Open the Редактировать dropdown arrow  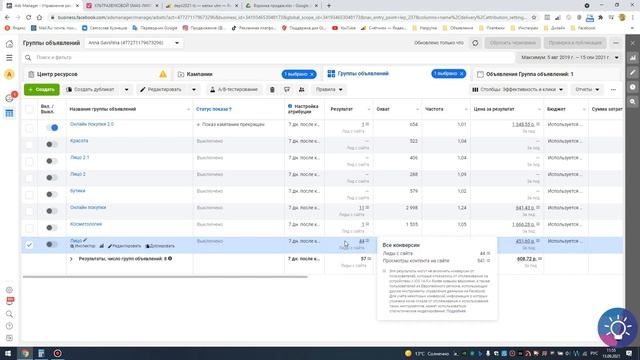click(x=194, y=89)
